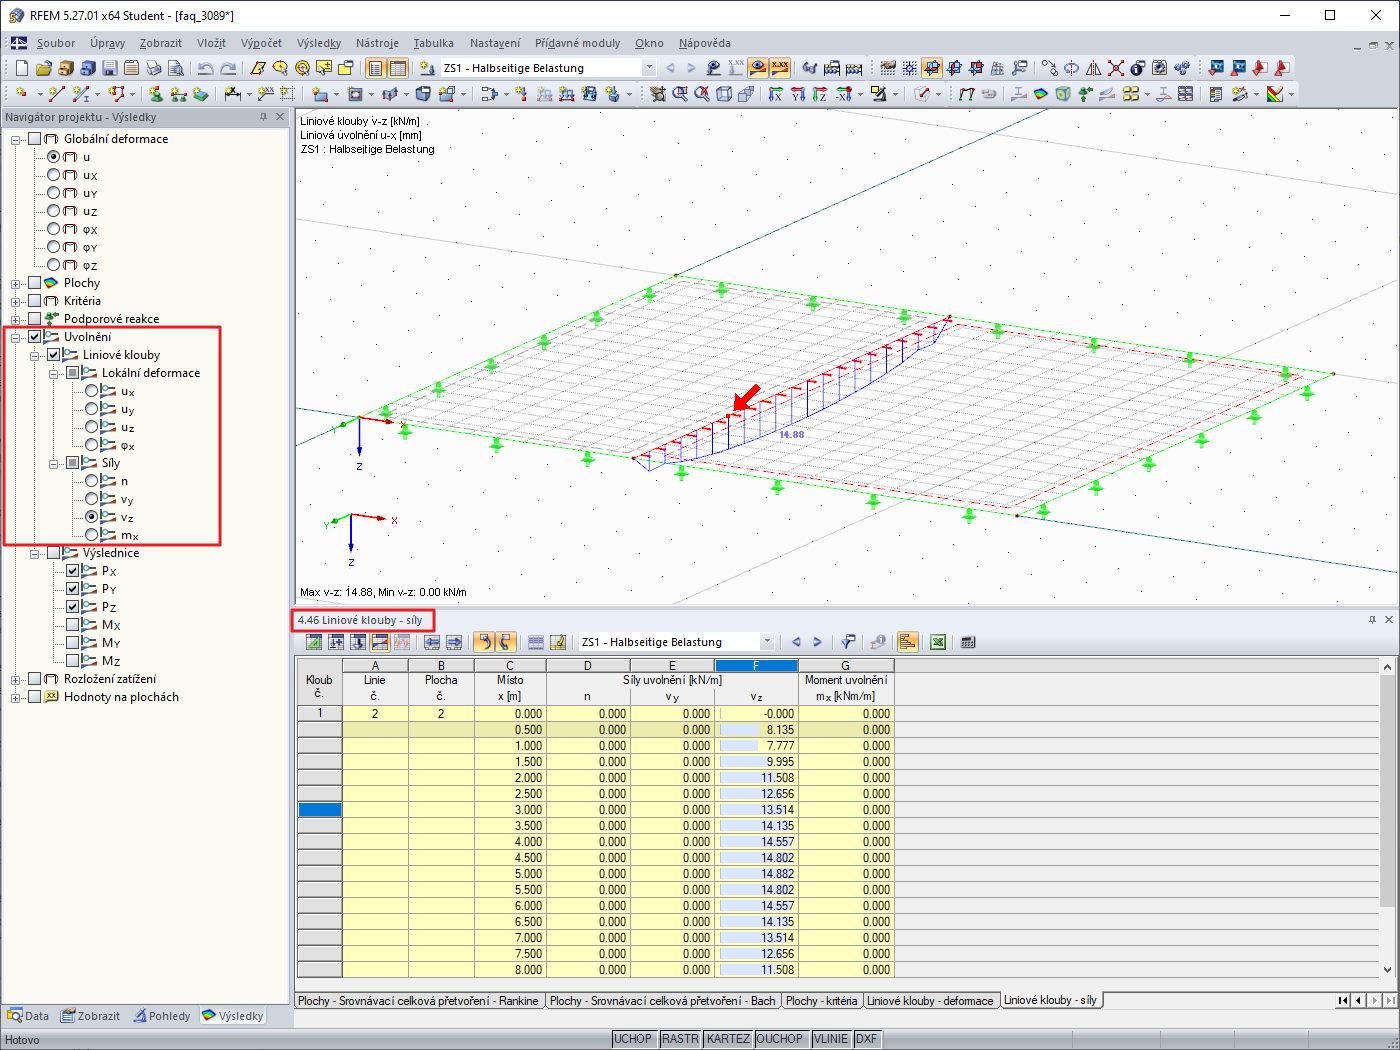Set view in Y direction
Viewport: 1400px width, 1050px height.
point(798,94)
